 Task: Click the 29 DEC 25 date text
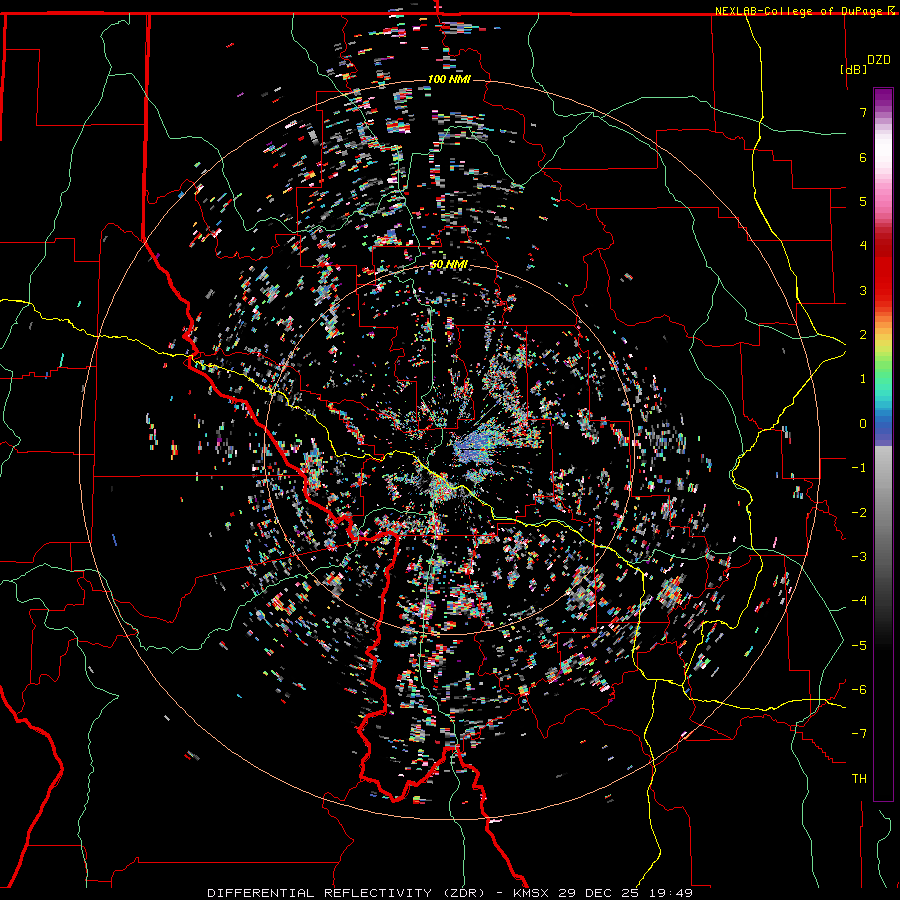point(599,893)
